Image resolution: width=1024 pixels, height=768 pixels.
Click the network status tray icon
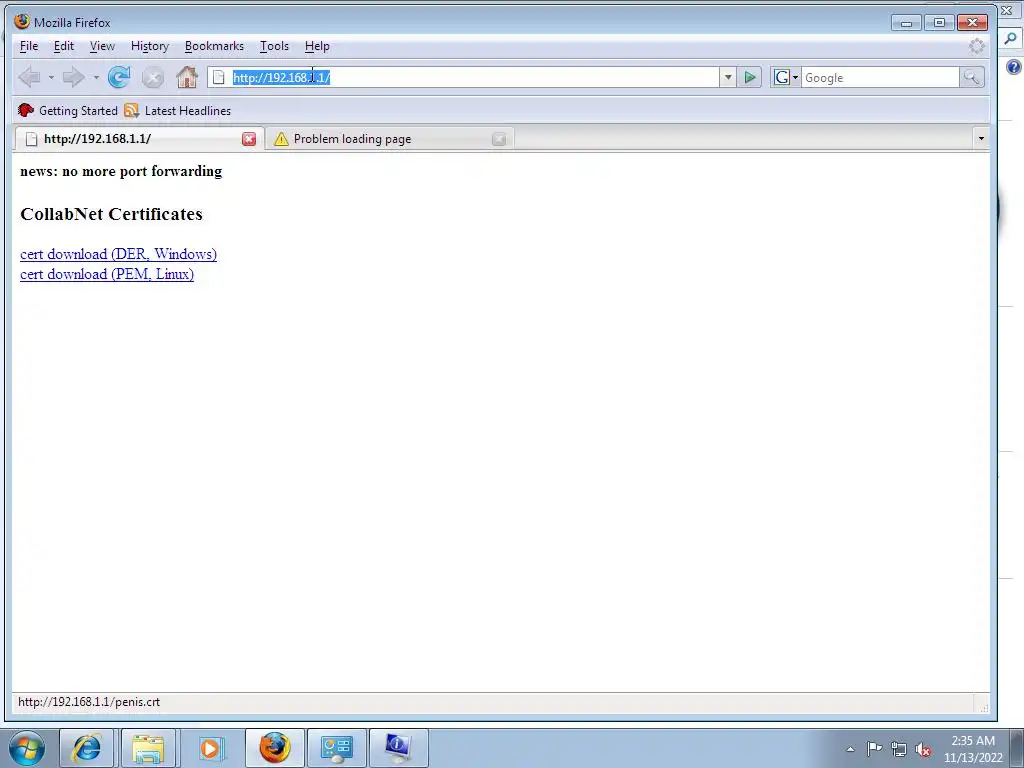pos(899,749)
